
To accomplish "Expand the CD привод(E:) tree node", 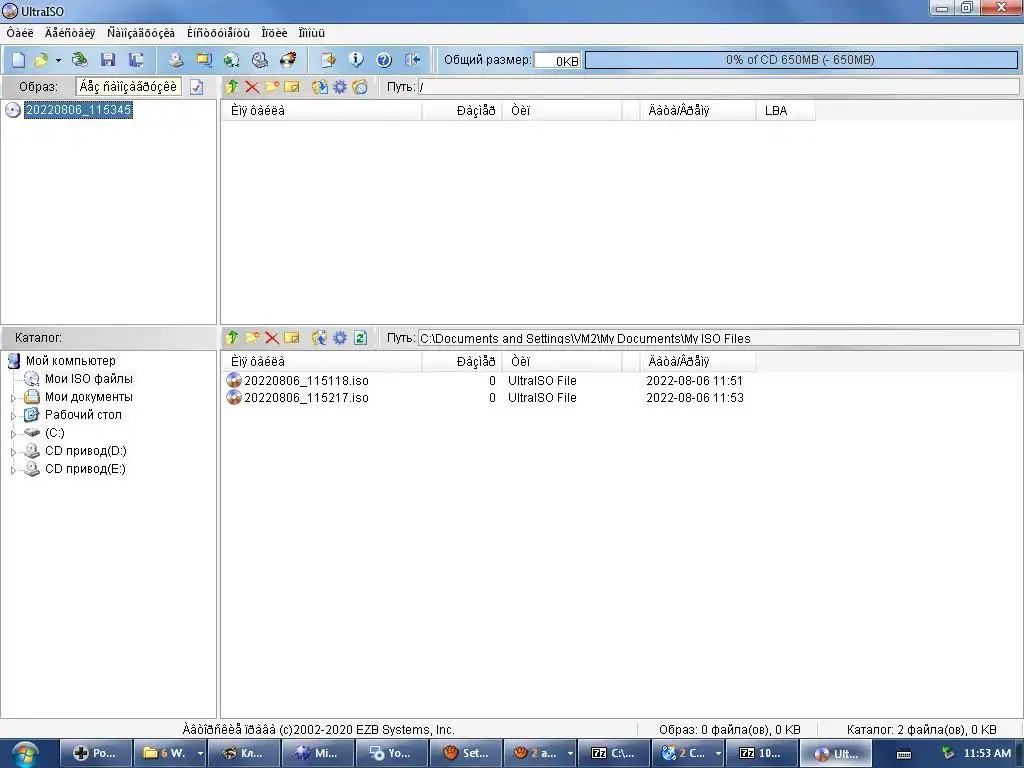I will click(x=13, y=470).
